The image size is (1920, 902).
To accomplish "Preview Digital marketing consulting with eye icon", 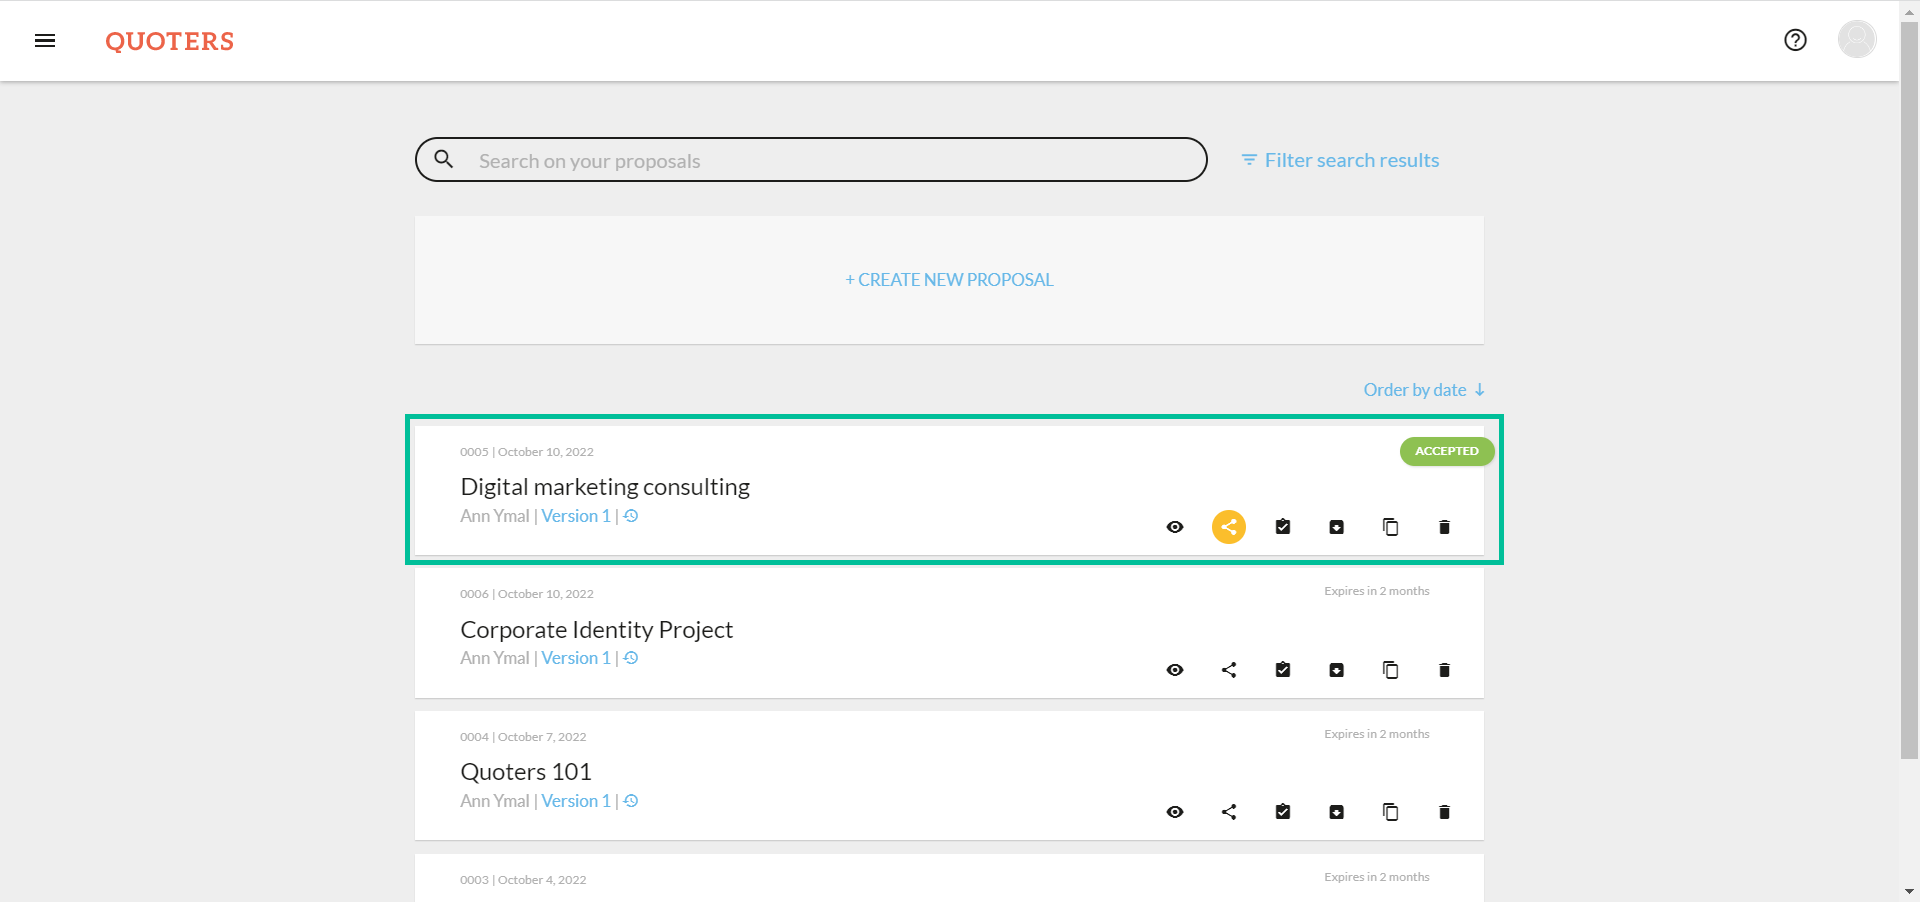I will click(1175, 527).
